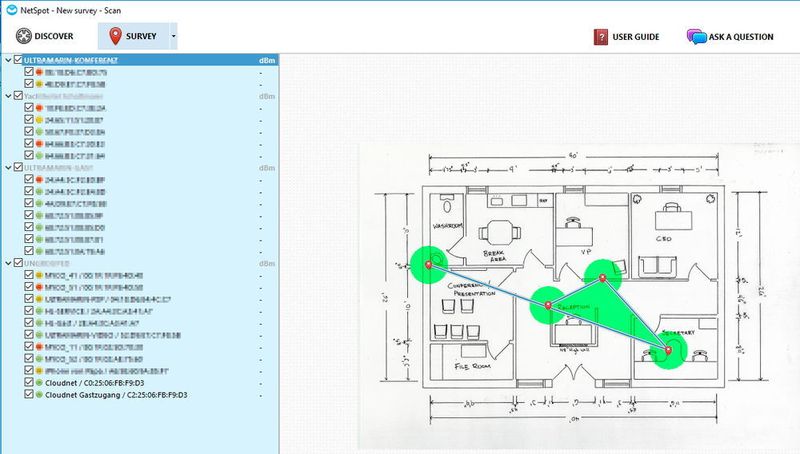Click dBm label in ULTRAMARIN-GAST row
The height and width of the screenshot is (454, 800).
coord(267,168)
